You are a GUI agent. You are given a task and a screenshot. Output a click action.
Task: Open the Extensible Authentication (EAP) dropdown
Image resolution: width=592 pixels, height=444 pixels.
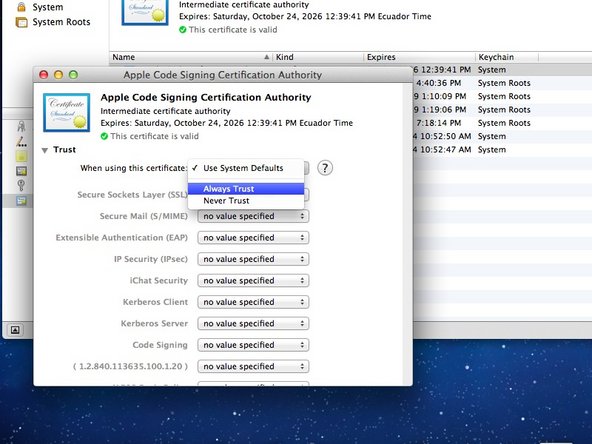[x=253, y=238]
